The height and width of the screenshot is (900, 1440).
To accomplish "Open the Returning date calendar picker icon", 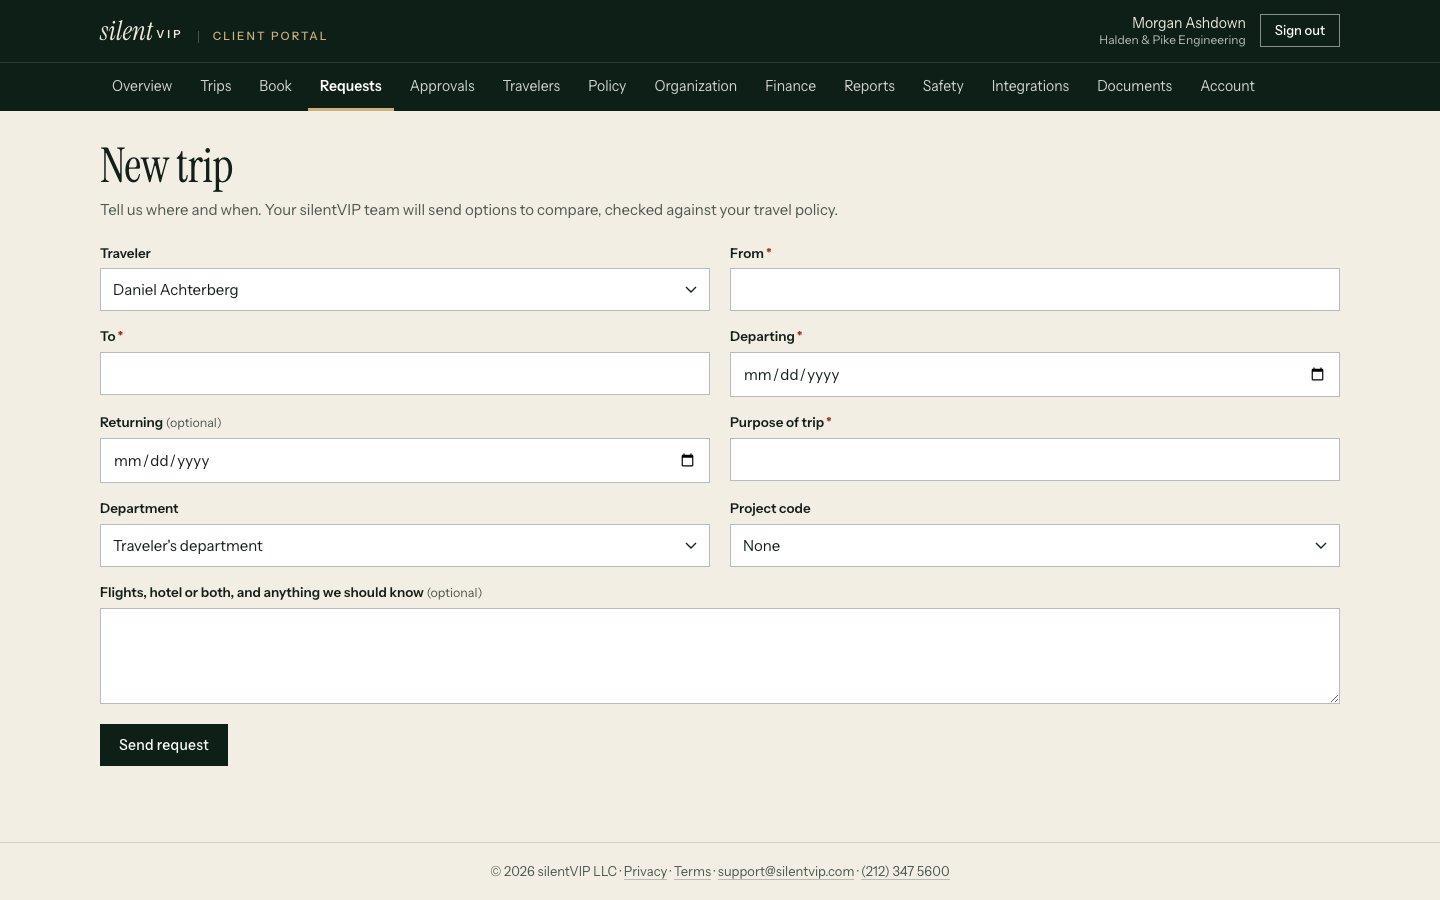I will (687, 460).
